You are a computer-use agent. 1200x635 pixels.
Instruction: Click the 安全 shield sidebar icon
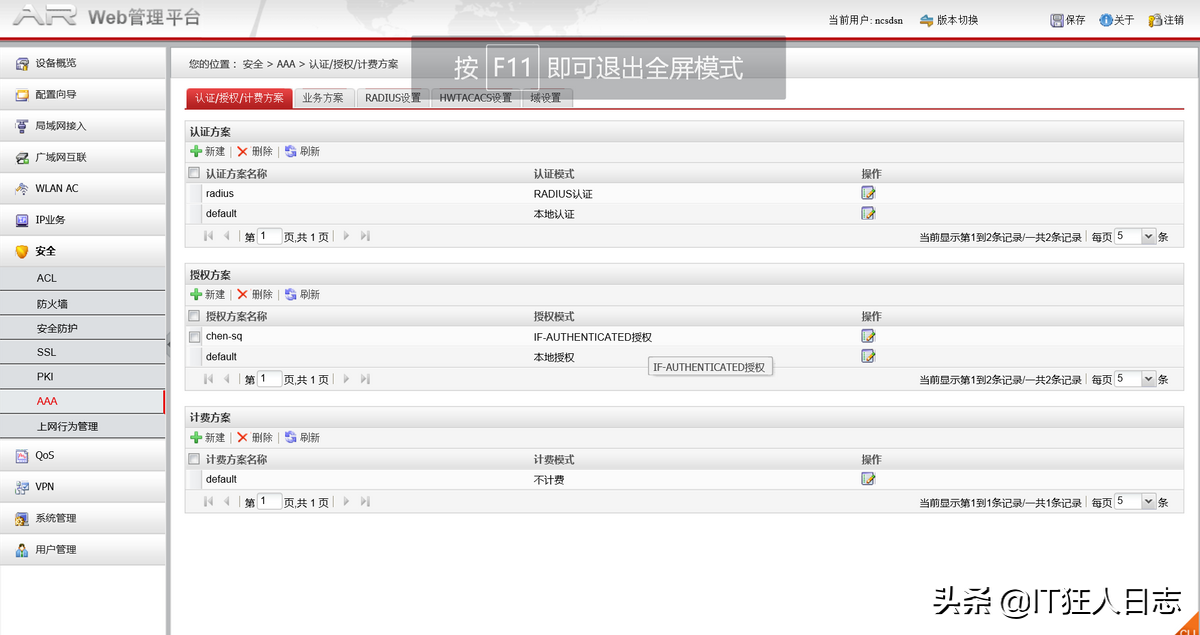coord(22,251)
